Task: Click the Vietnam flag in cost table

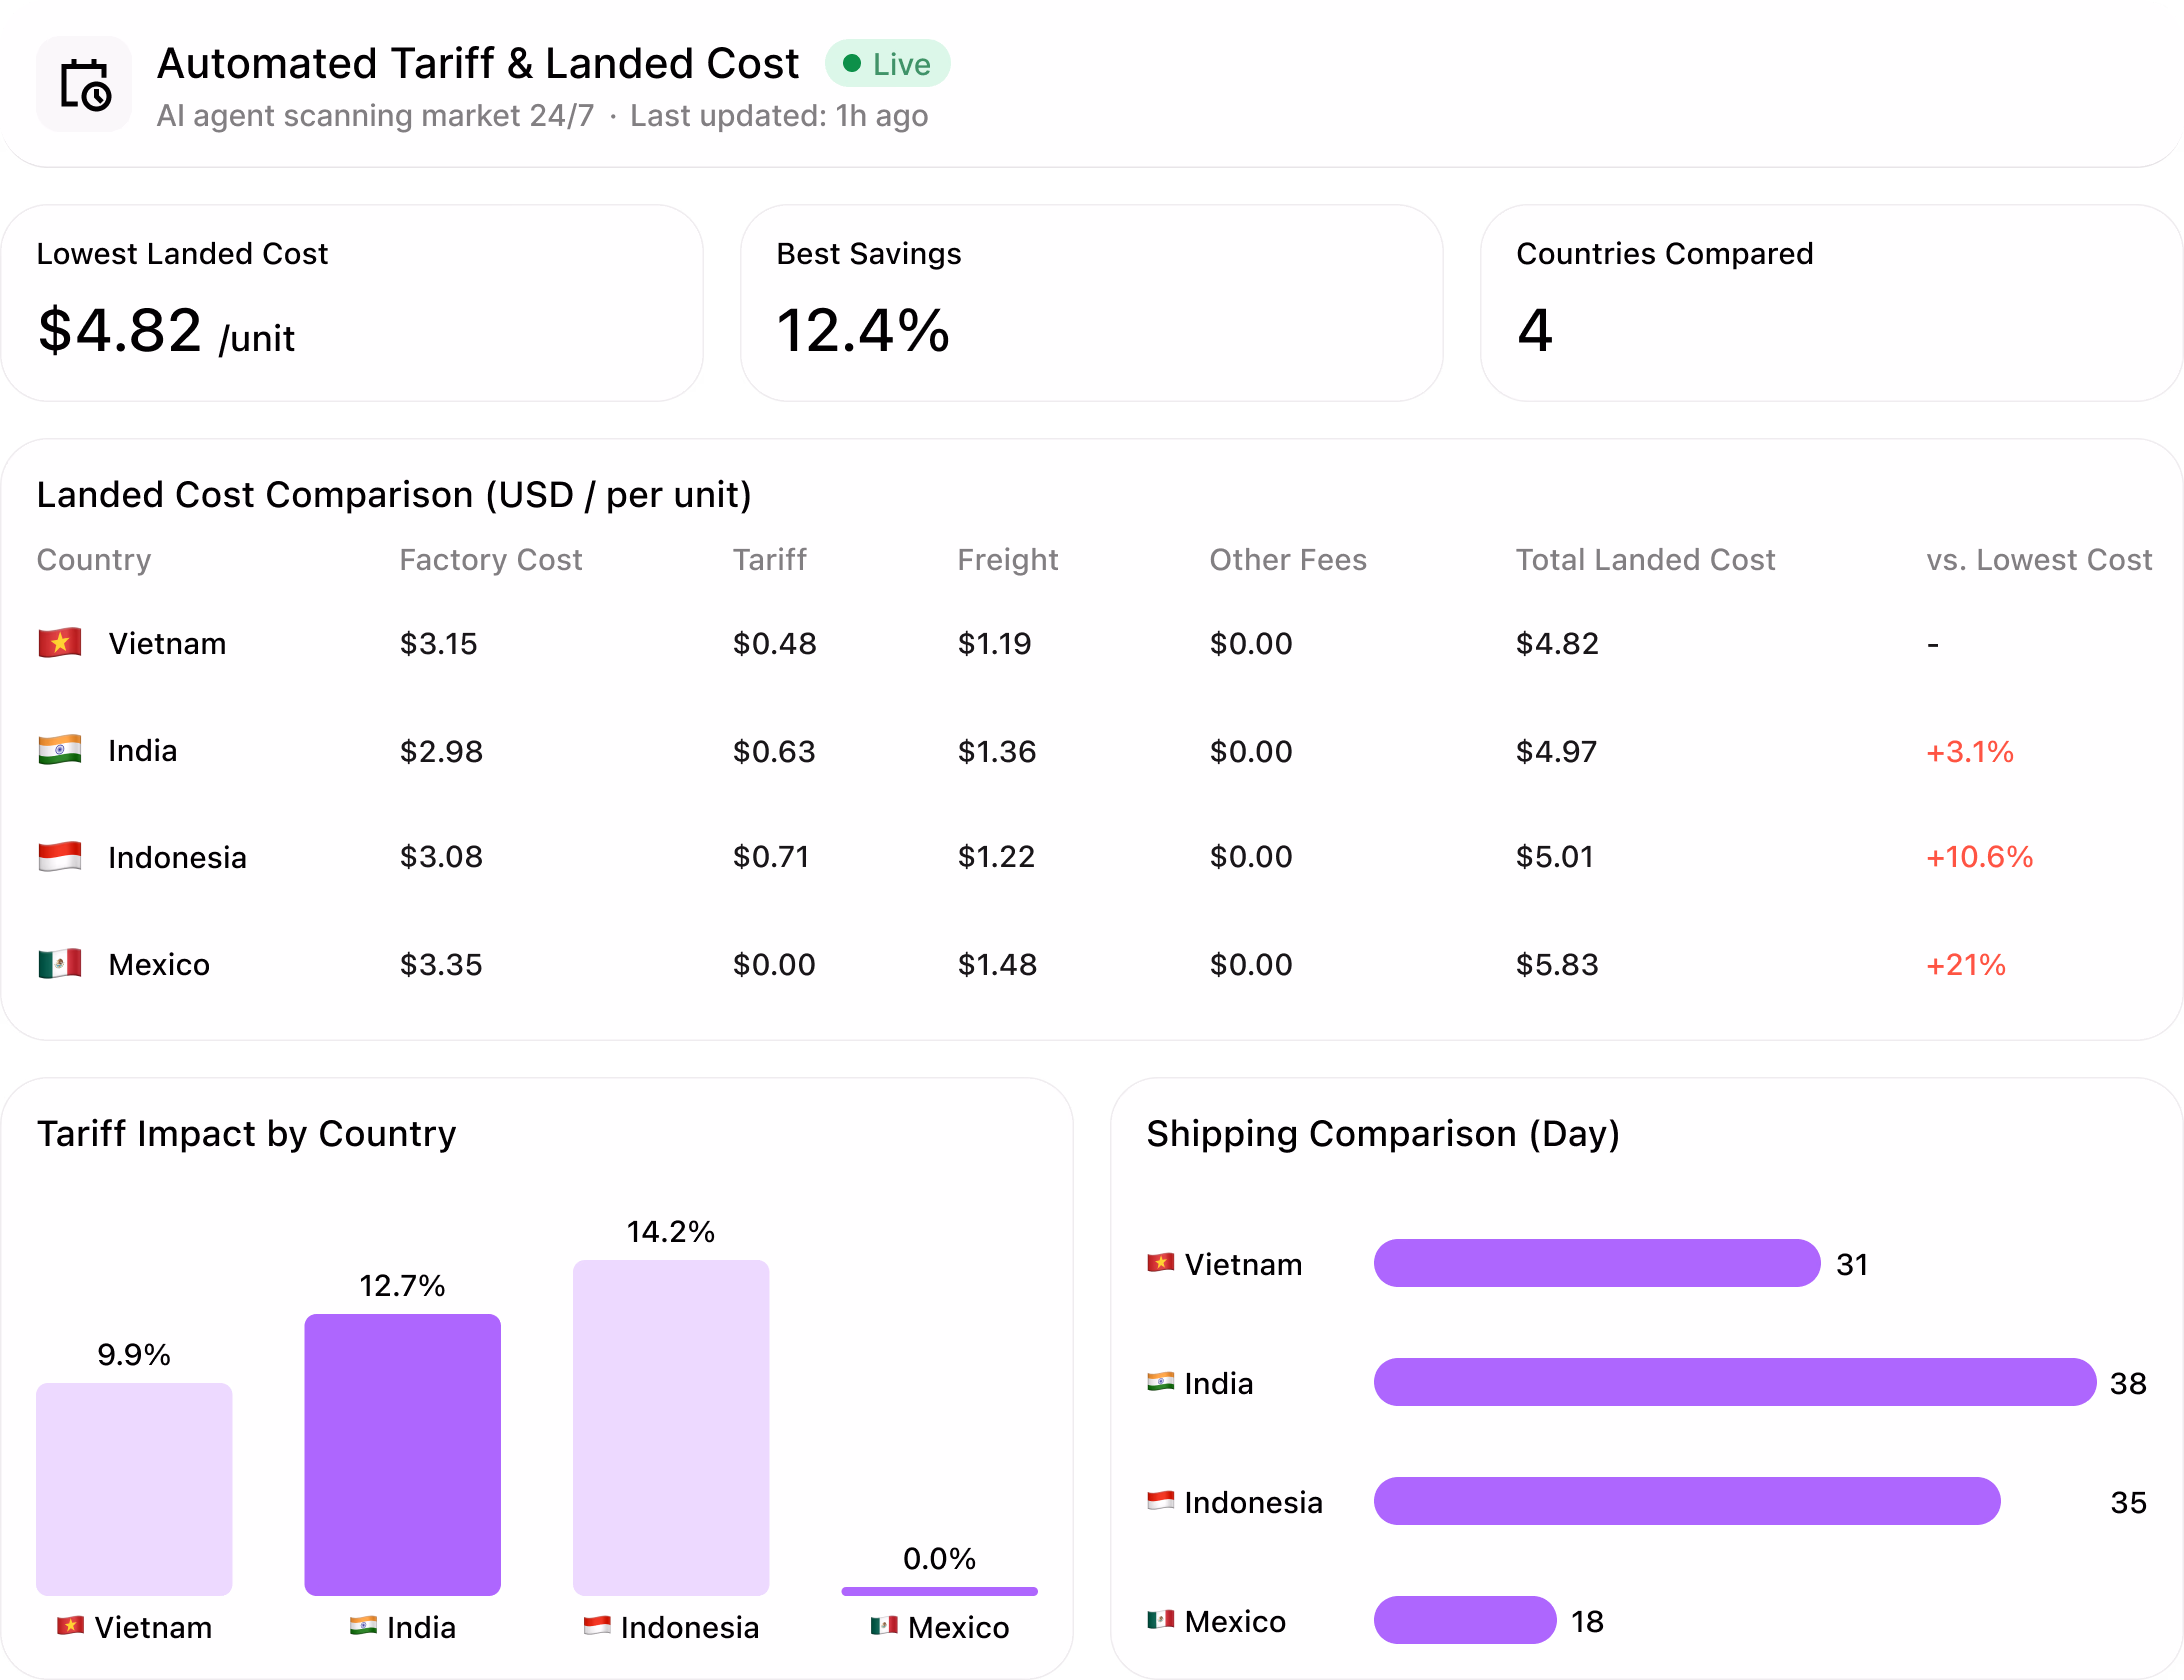Action: [60, 643]
